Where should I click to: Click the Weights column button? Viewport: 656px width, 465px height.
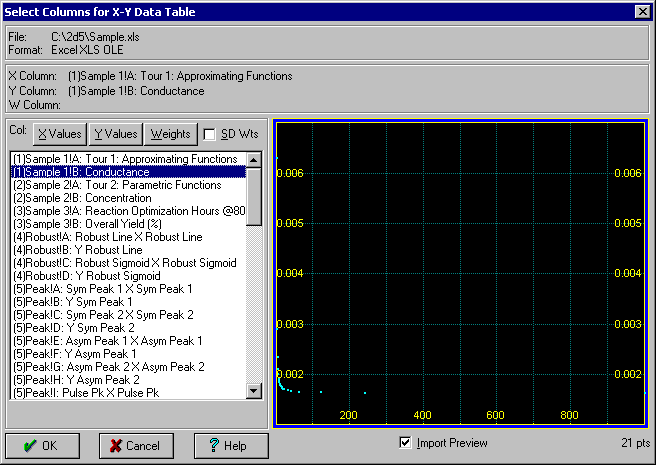coord(169,134)
